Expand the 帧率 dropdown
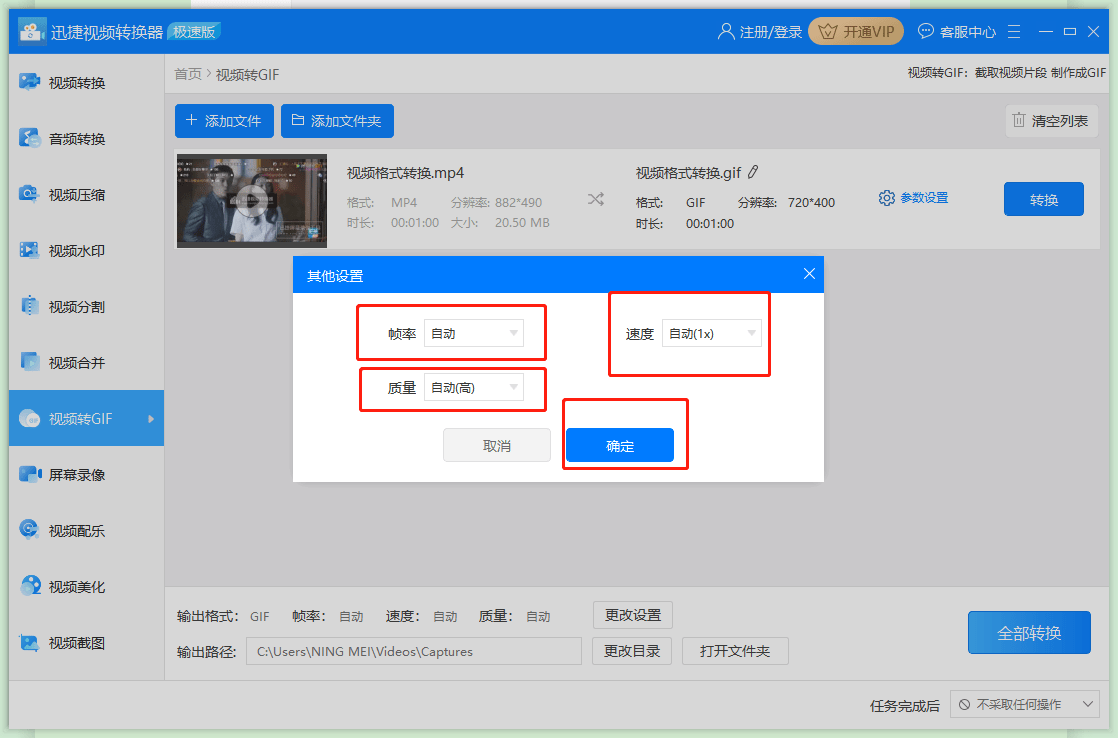1118x738 pixels. pyautogui.click(x=473, y=333)
